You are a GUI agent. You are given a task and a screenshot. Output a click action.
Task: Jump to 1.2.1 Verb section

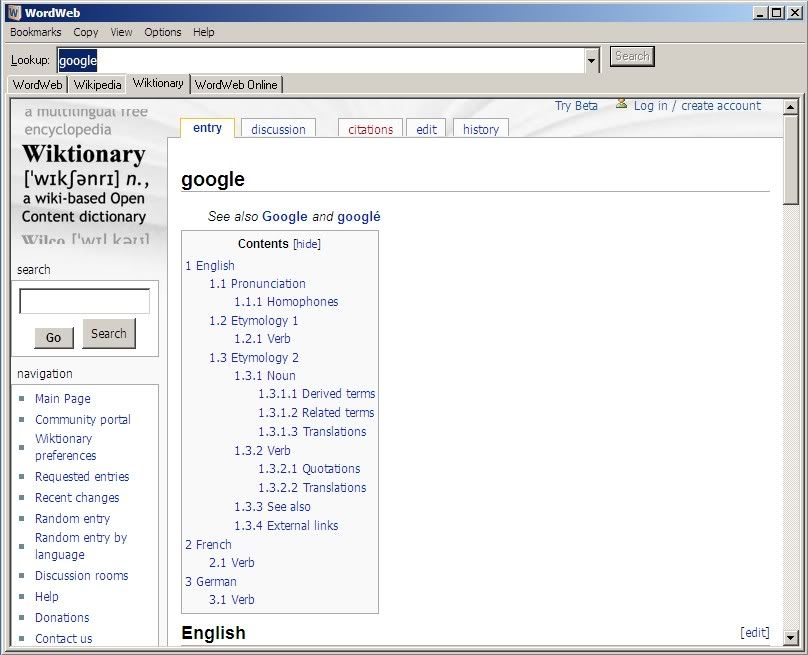click(x=262, y=339)
